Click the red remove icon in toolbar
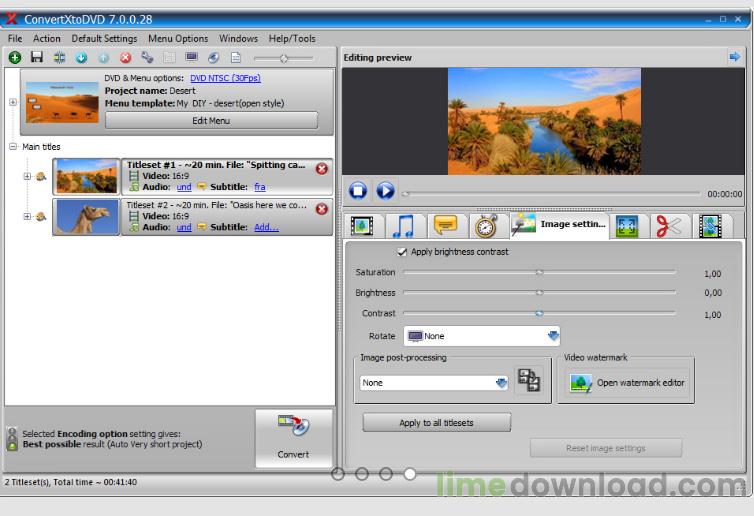 (x=126, y=58)
